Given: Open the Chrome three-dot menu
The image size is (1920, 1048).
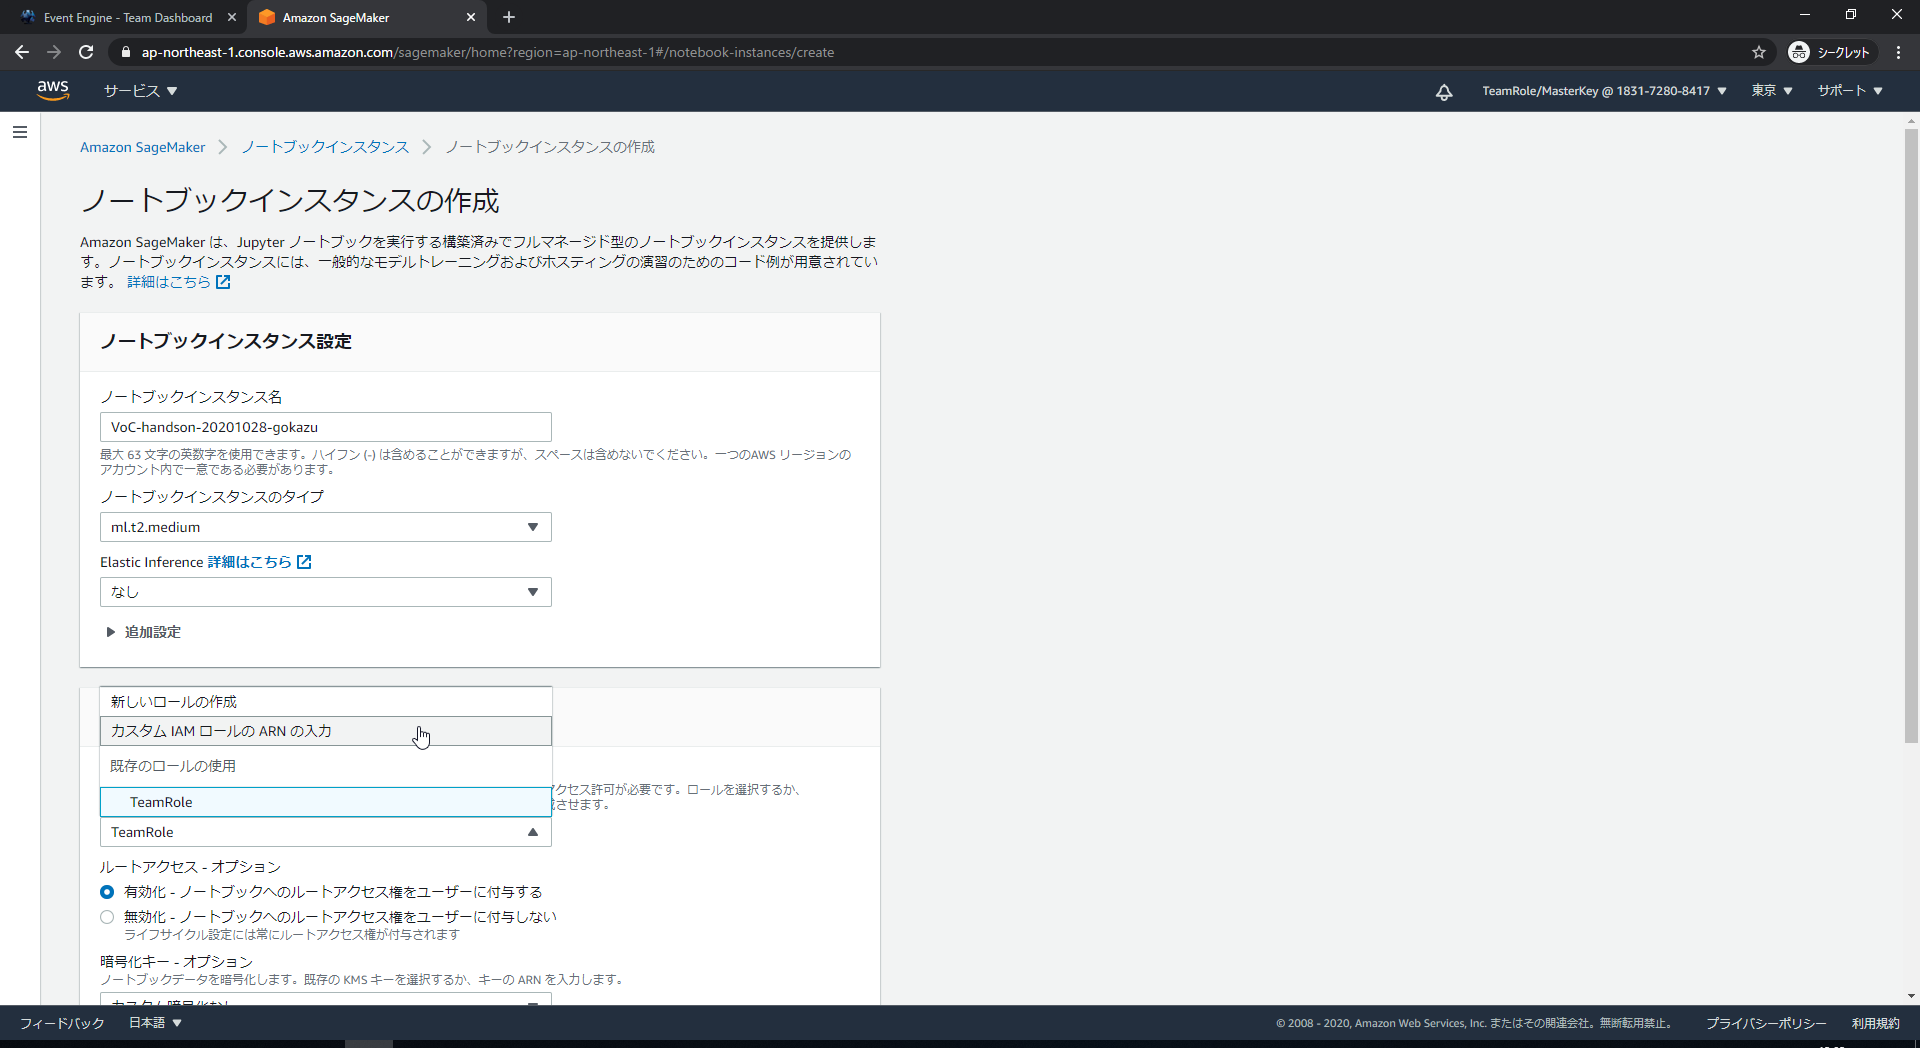Looking at the screenshot, I should coord(1898,52).
